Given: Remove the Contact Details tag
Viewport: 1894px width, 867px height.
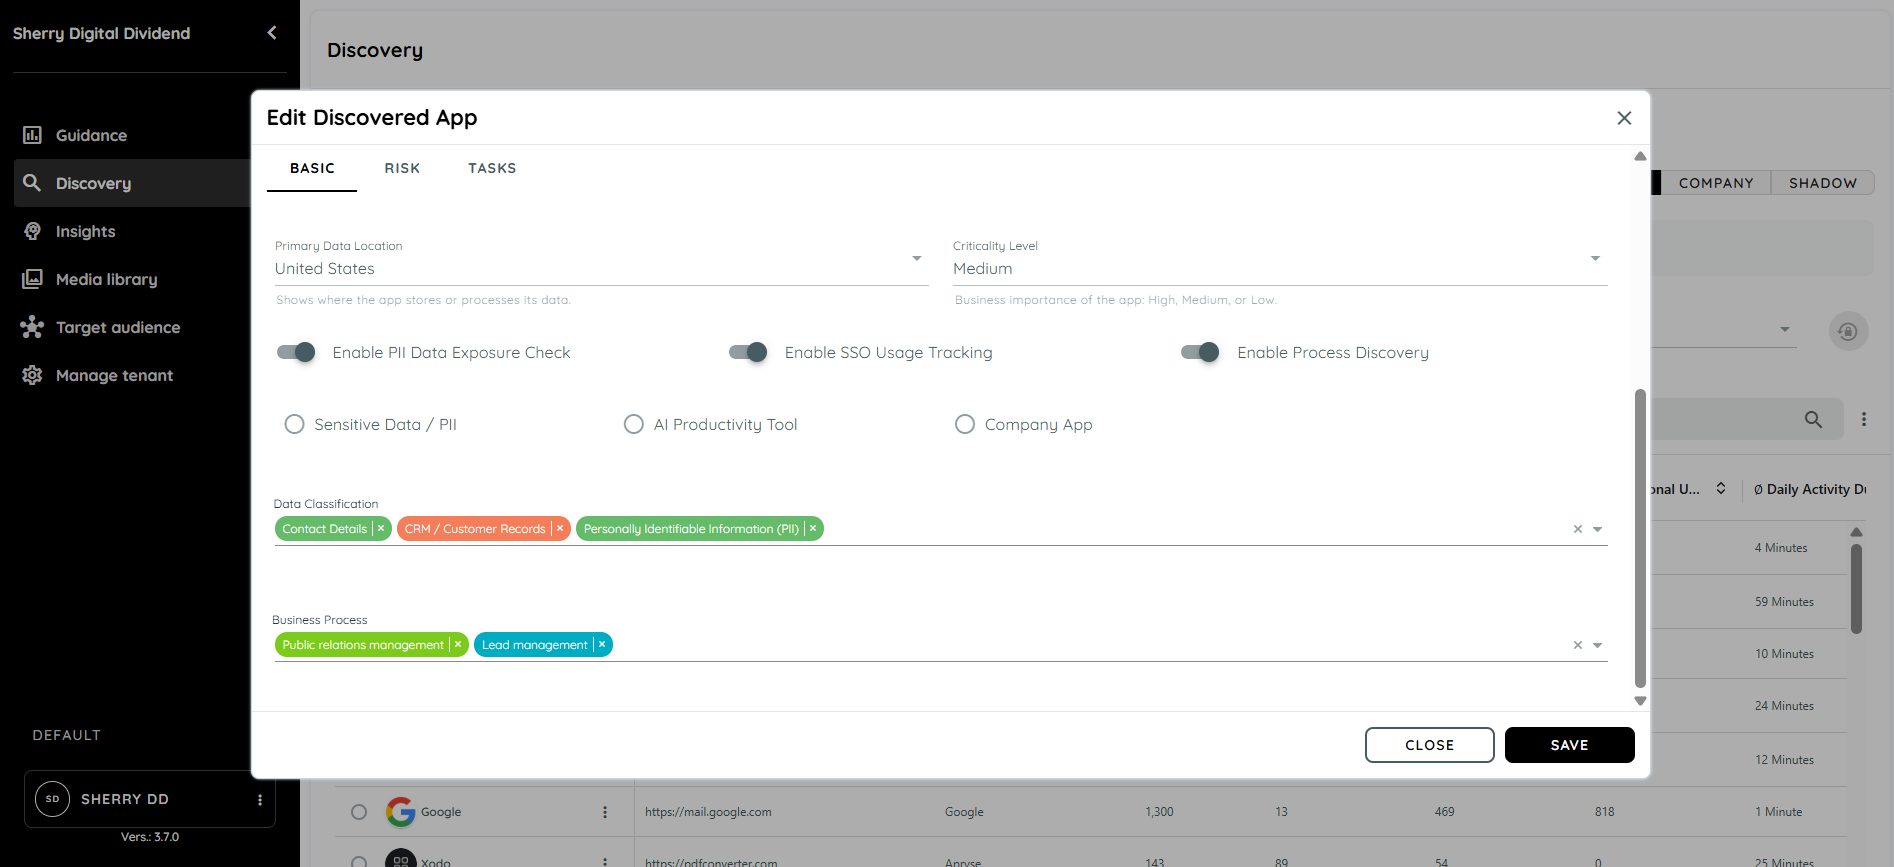Looking at the screenshot, I should 381,529.
